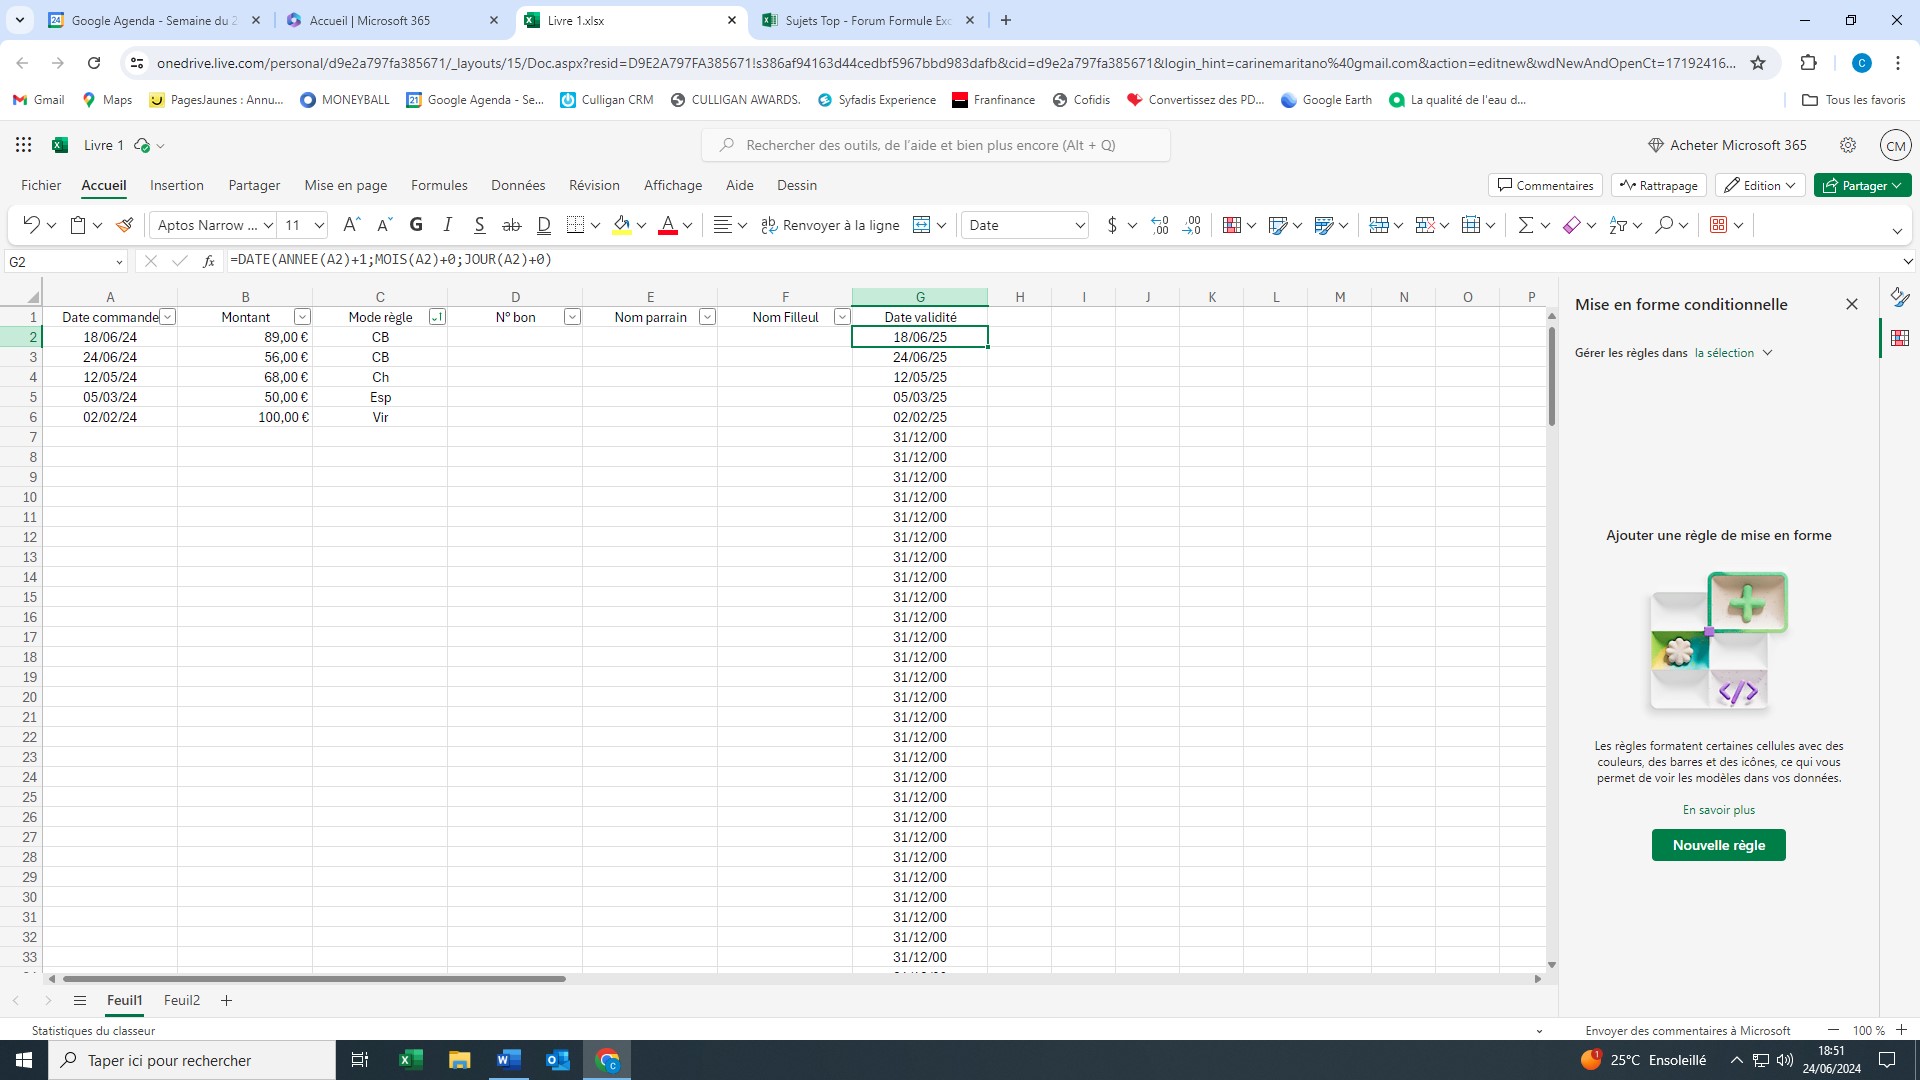Click Acheter Microsoft 365

pyautogui.click(x=1728, y=145)
